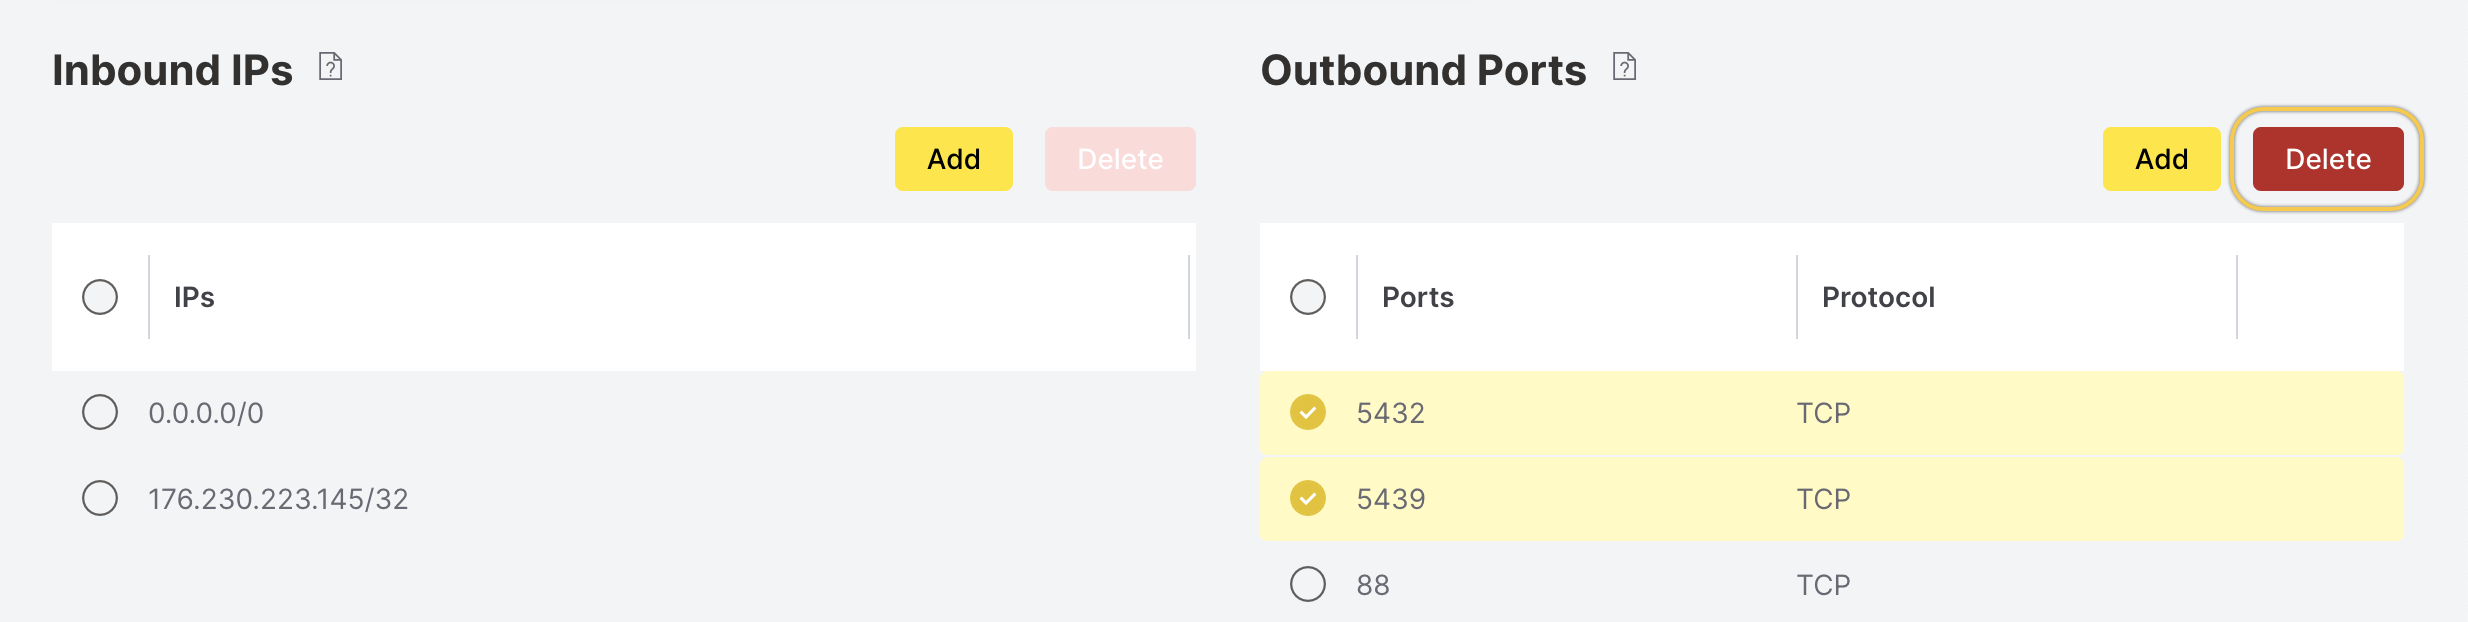Select the 0.0.0.0/0 IP row checkbox

[100, 412]
